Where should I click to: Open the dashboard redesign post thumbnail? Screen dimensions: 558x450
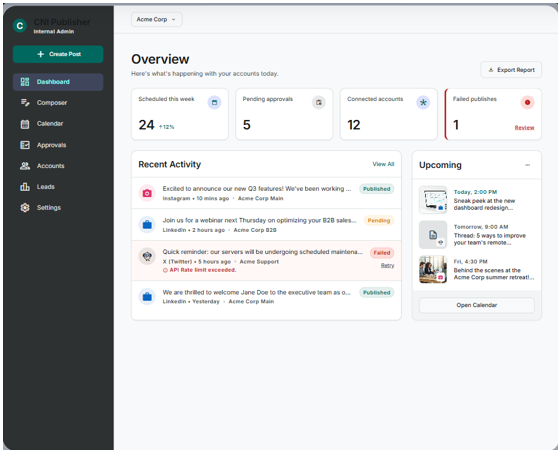point(433,200)
